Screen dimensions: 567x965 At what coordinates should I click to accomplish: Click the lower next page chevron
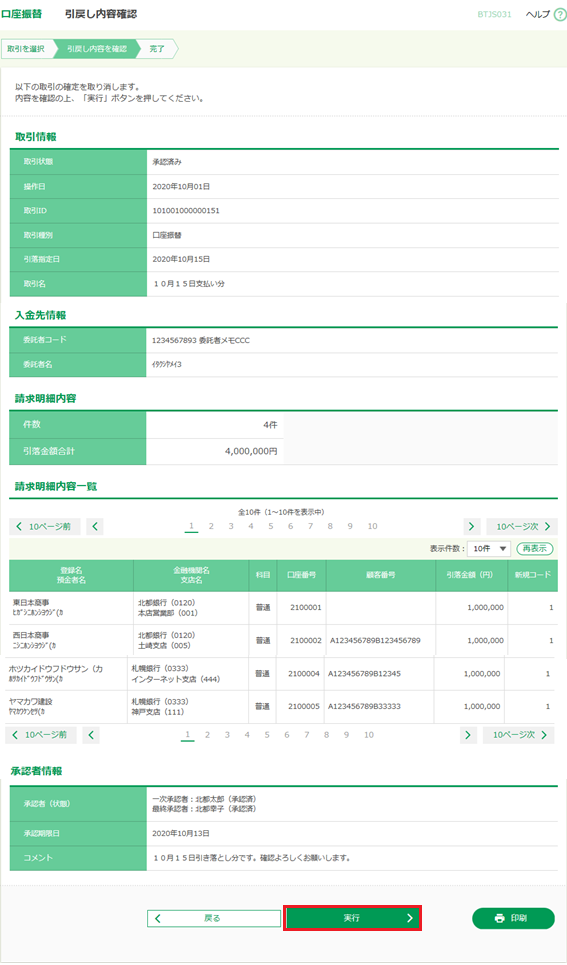click(468, 735)
